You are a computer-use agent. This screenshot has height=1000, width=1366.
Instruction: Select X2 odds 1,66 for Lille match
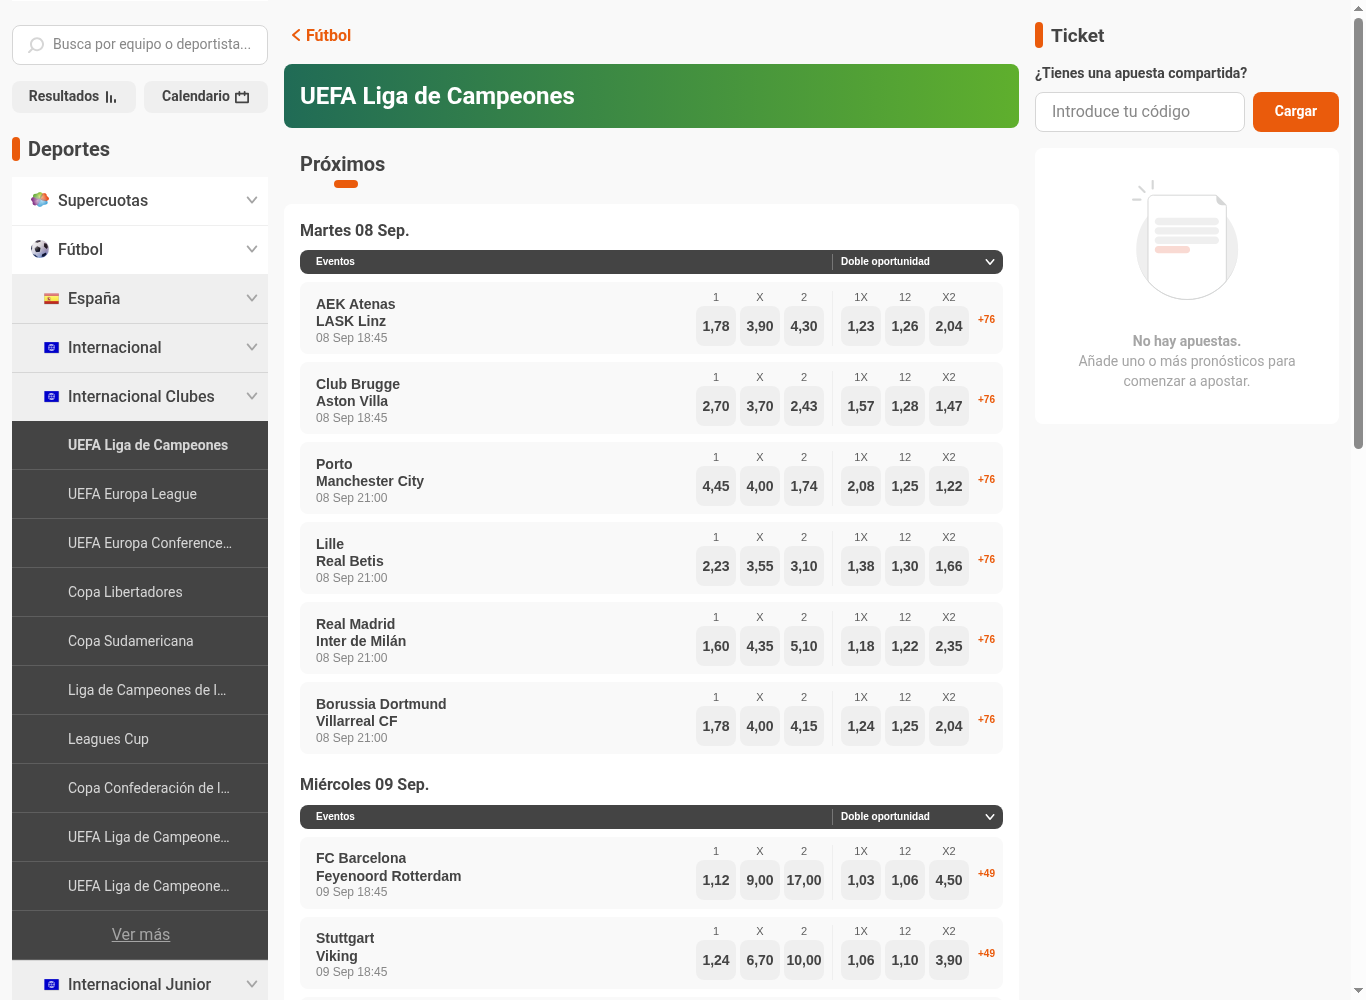click(x=949, y=566)
